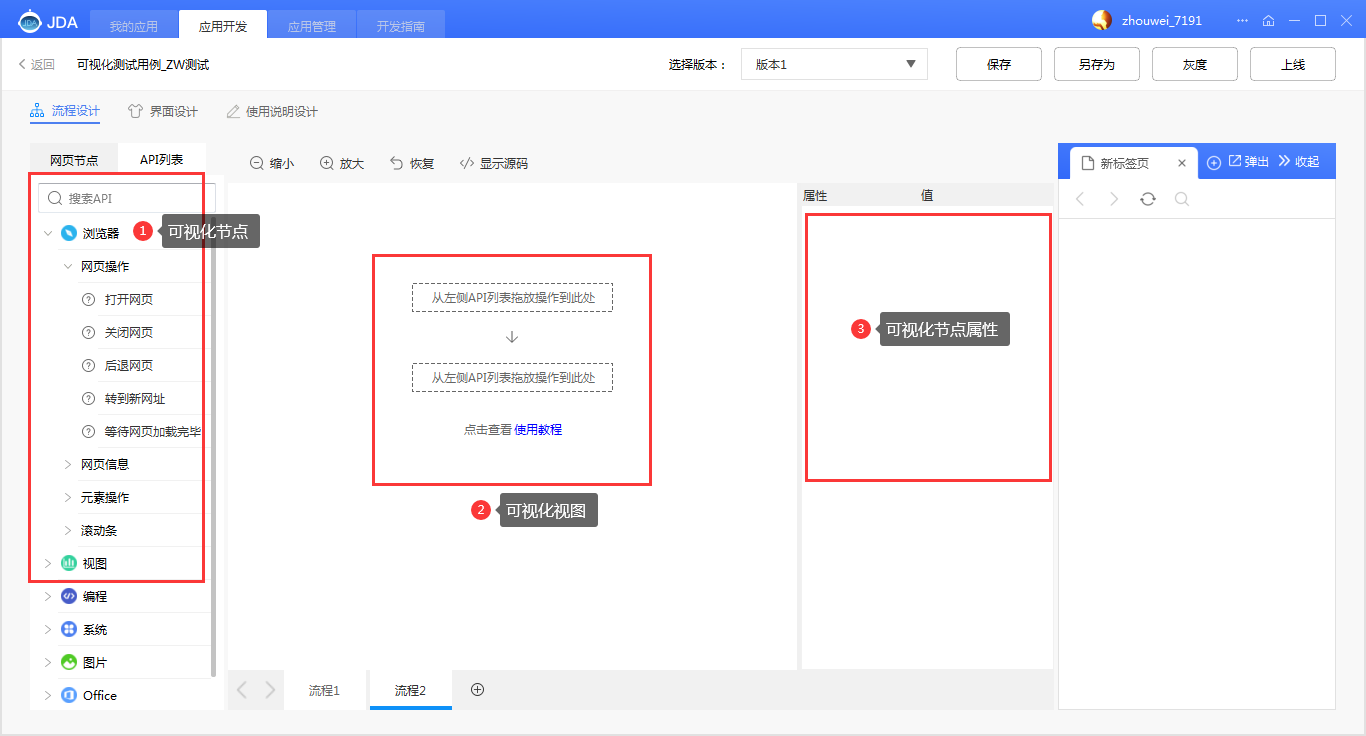Click the 返回 back link
The width and height of the screenshot is (1366, 736).
coord(37,64)
